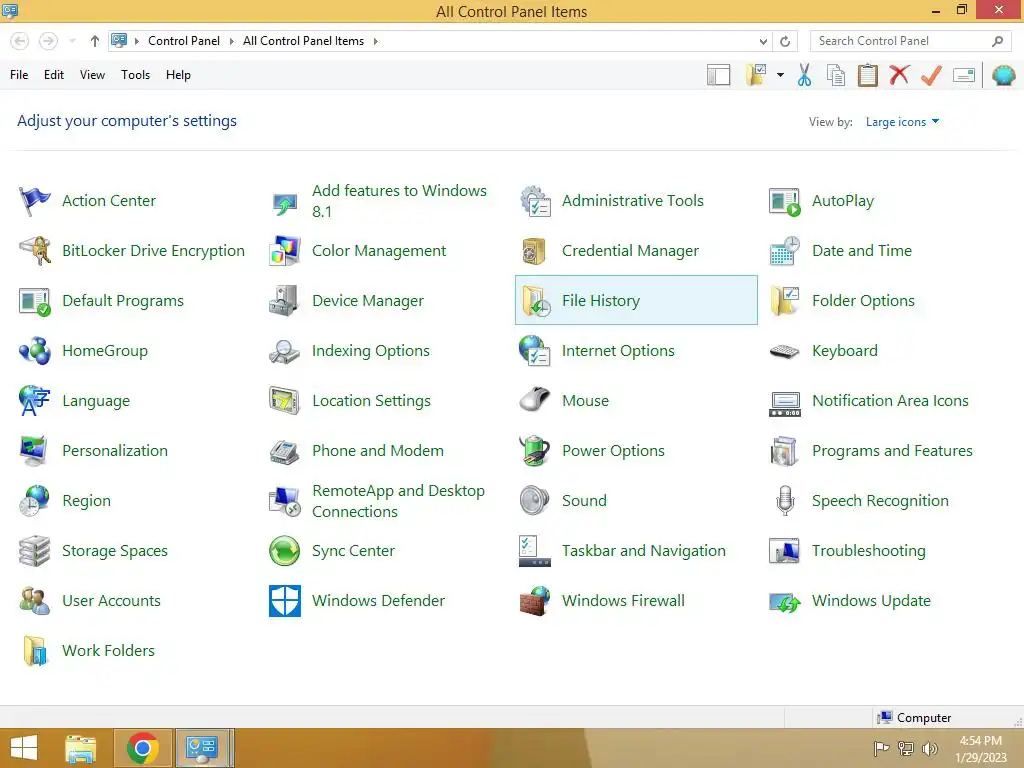Open the Windows Firewall brick icon

tap(535, 601)
